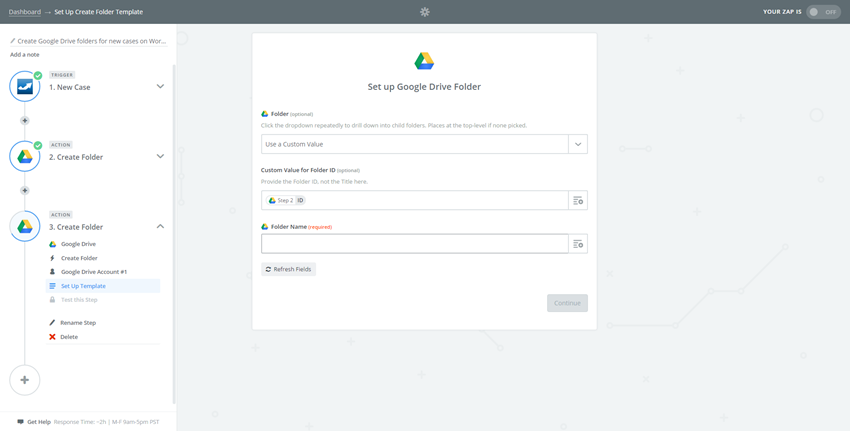Add a step with the large plus circle
Image resolution: width=850 pixels, height=431 pixels.
[x=25, y=380]
